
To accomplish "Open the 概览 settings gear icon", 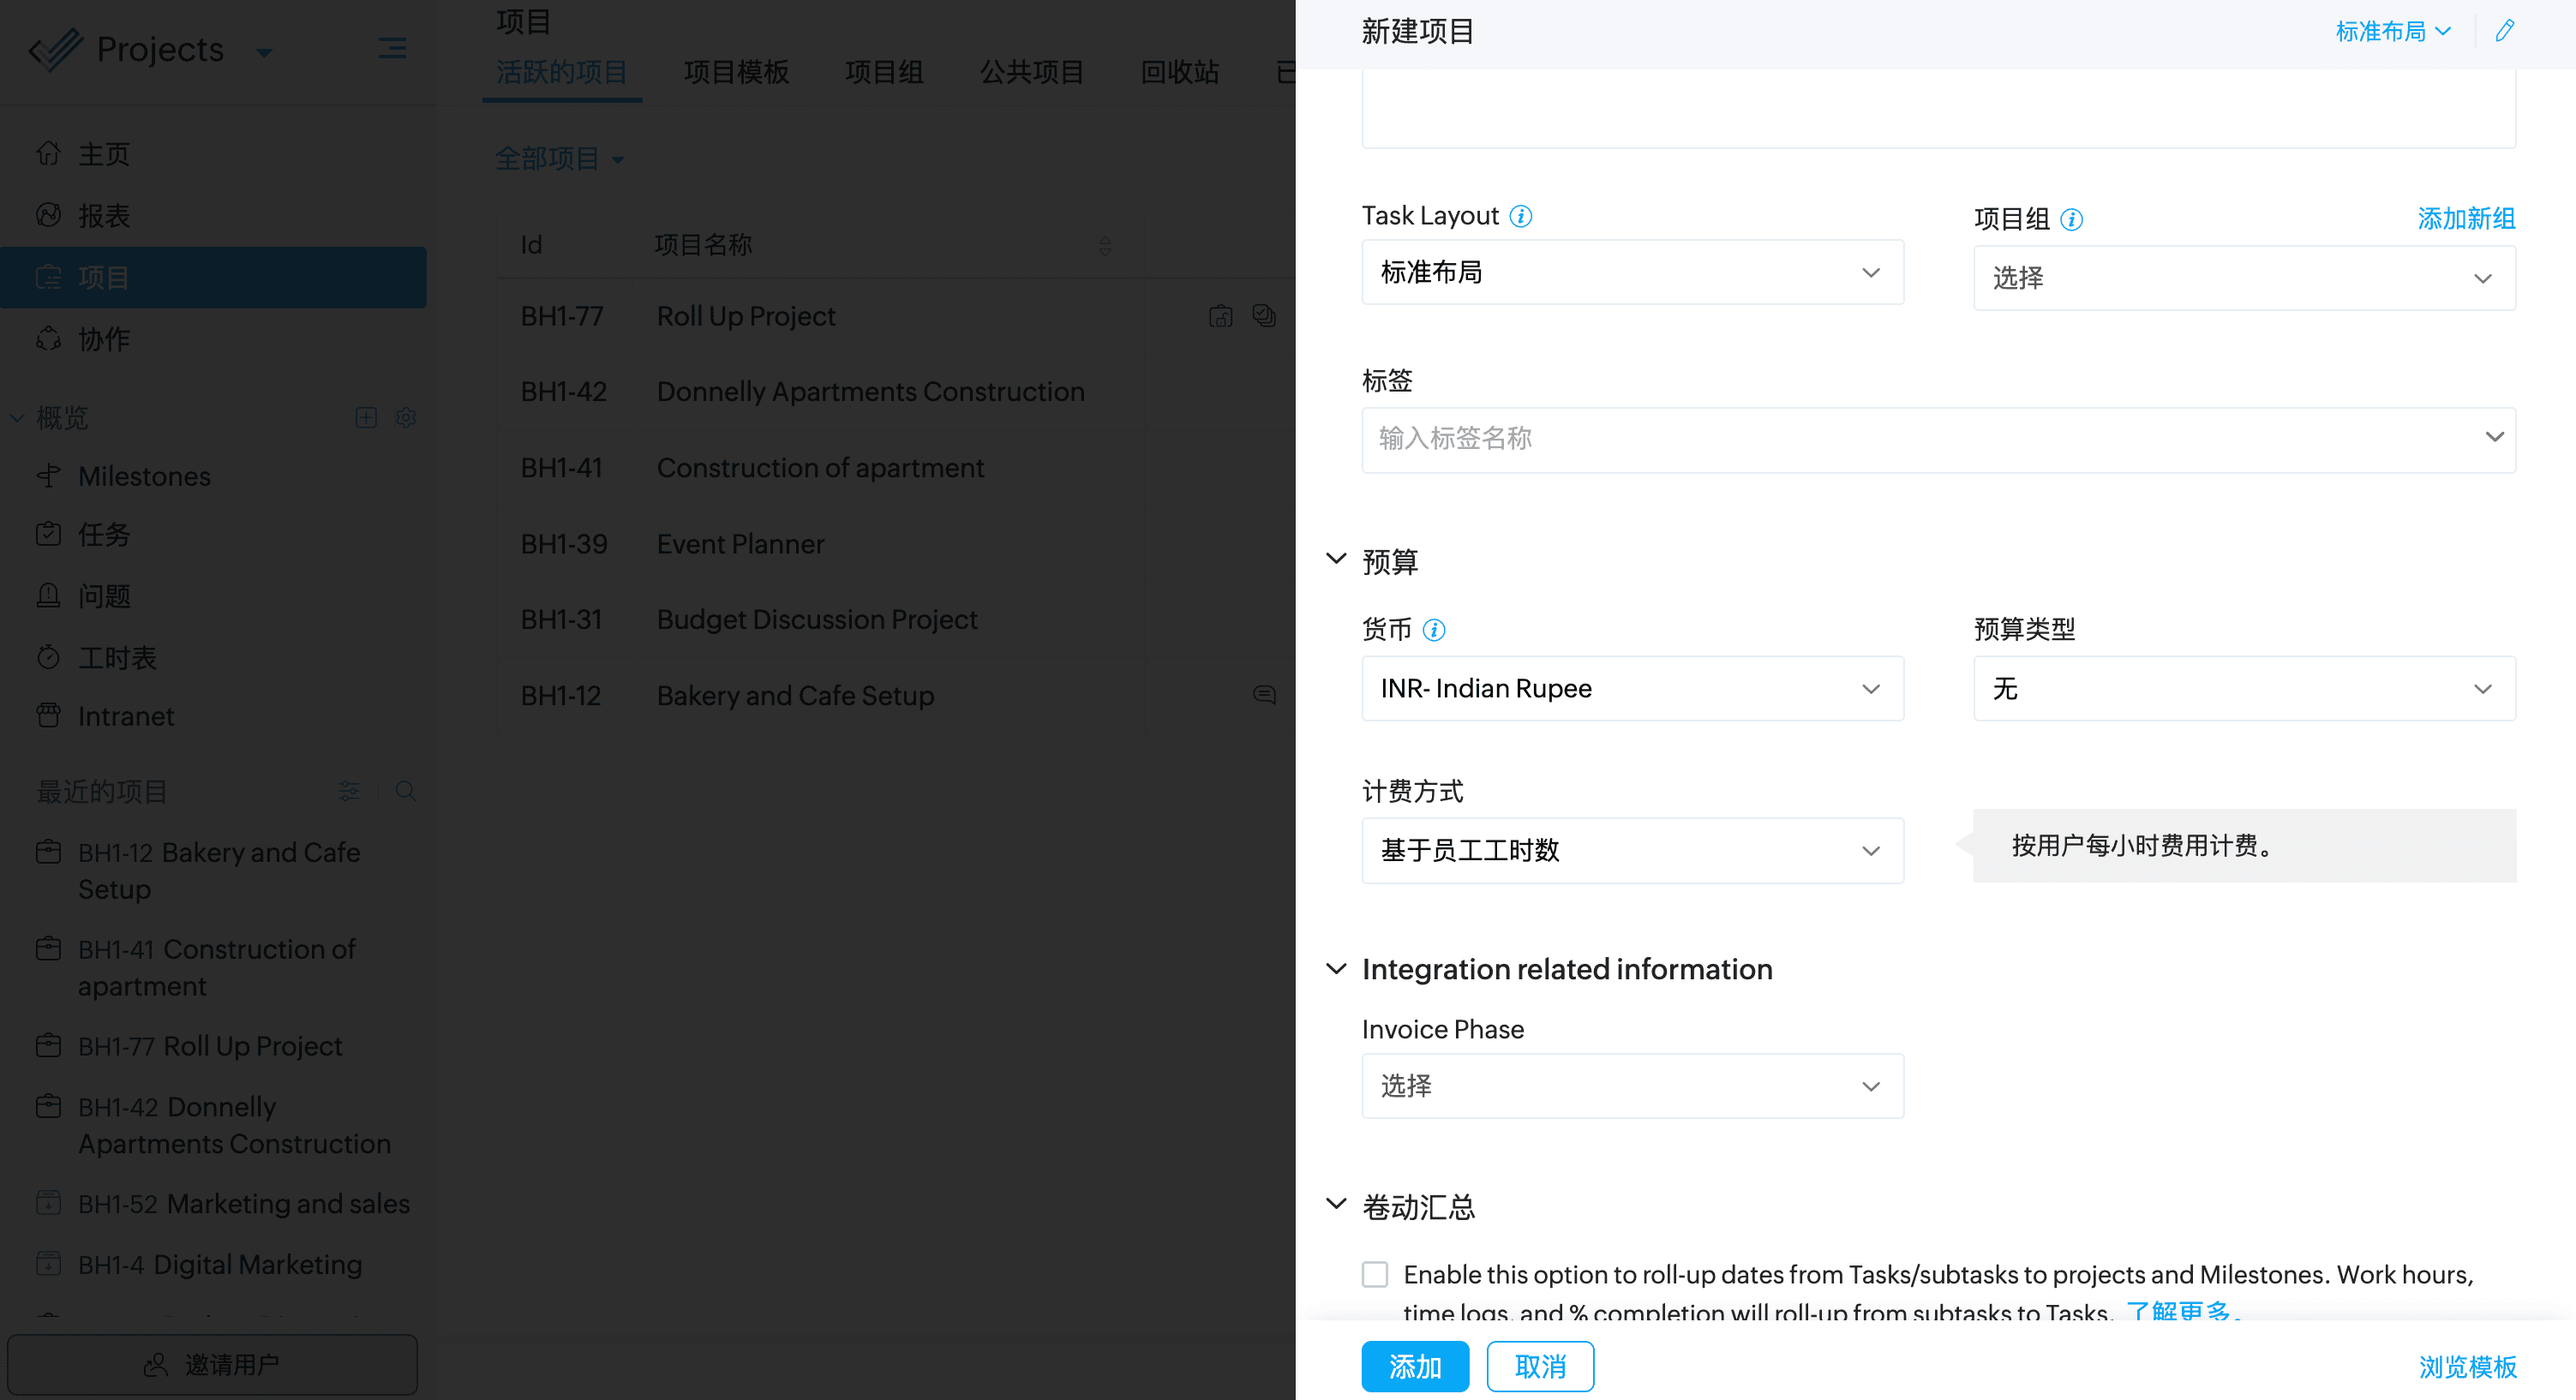I will tap(405, 417).
